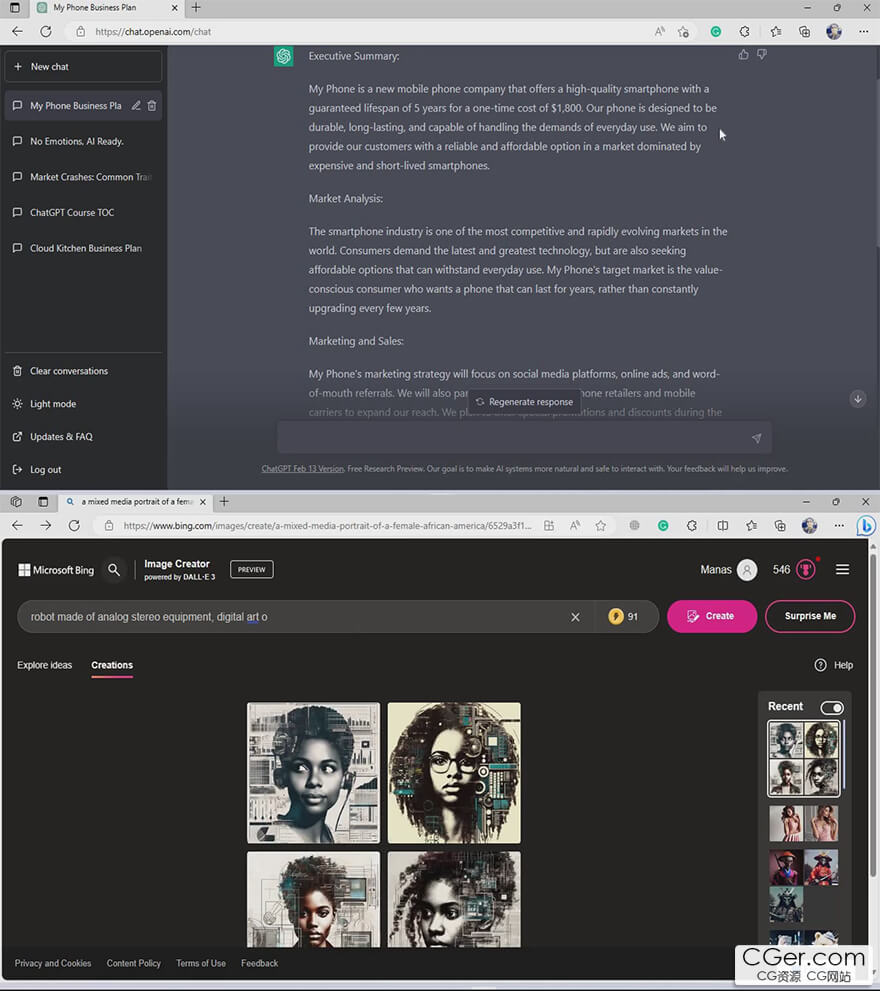The width and height of the screenshot is (880, 991).
Task: Delete the My Phone Business Plan chat
Action: coord(152,106)
